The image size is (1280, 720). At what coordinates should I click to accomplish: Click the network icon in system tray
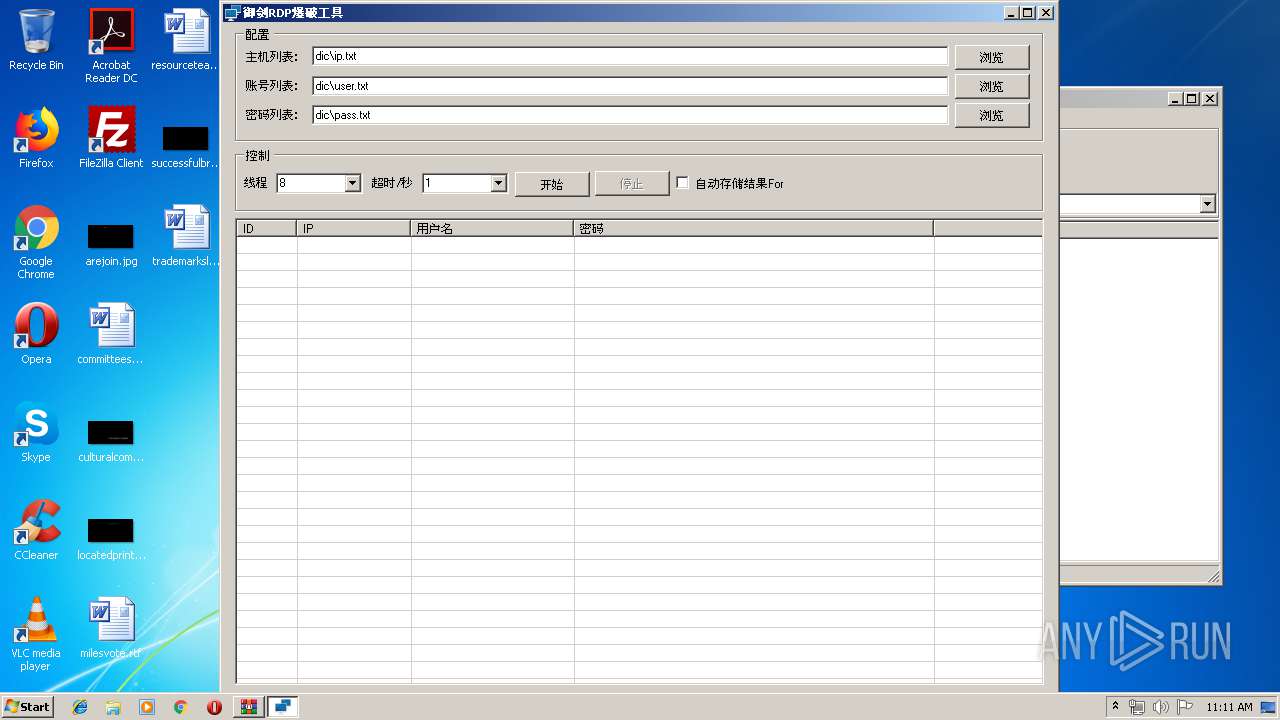1137,707
